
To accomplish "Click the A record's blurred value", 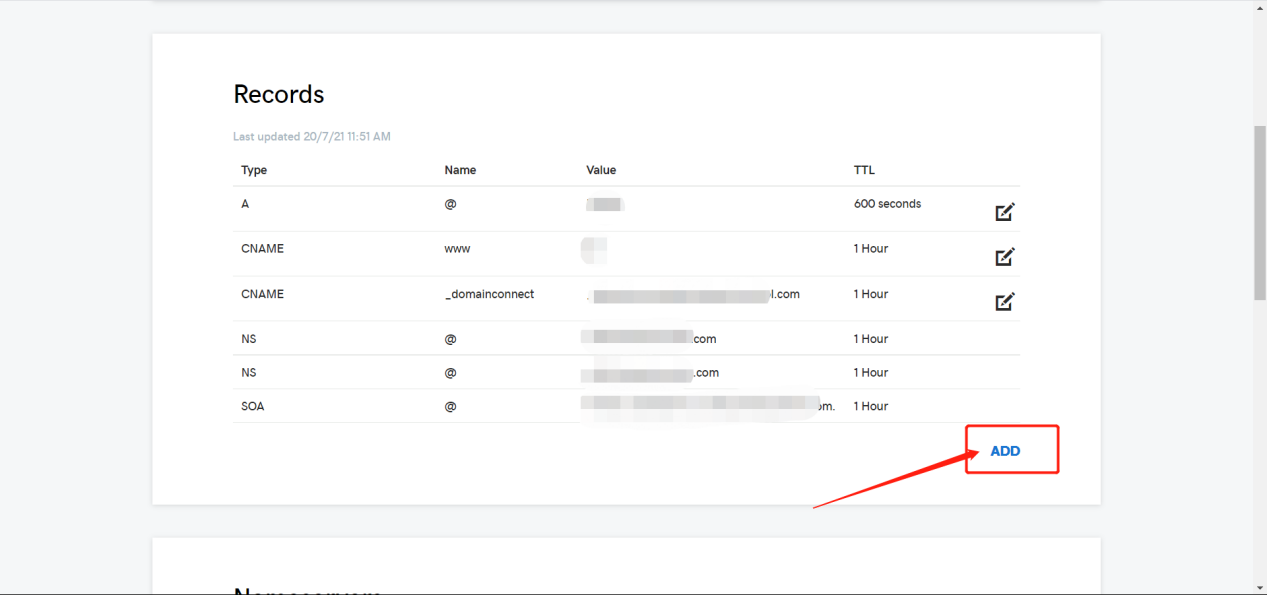I will [605, 204].
